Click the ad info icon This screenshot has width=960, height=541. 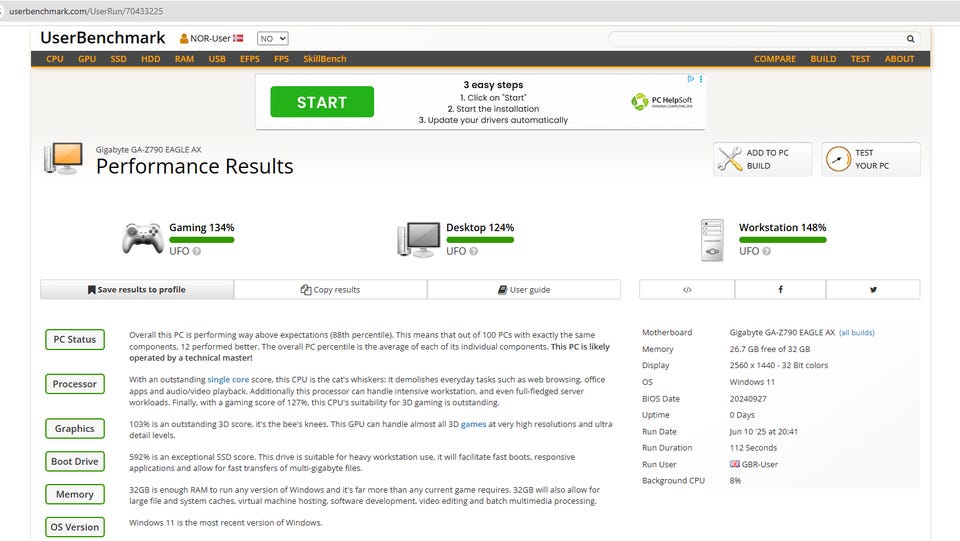click(x=691, y=79)
